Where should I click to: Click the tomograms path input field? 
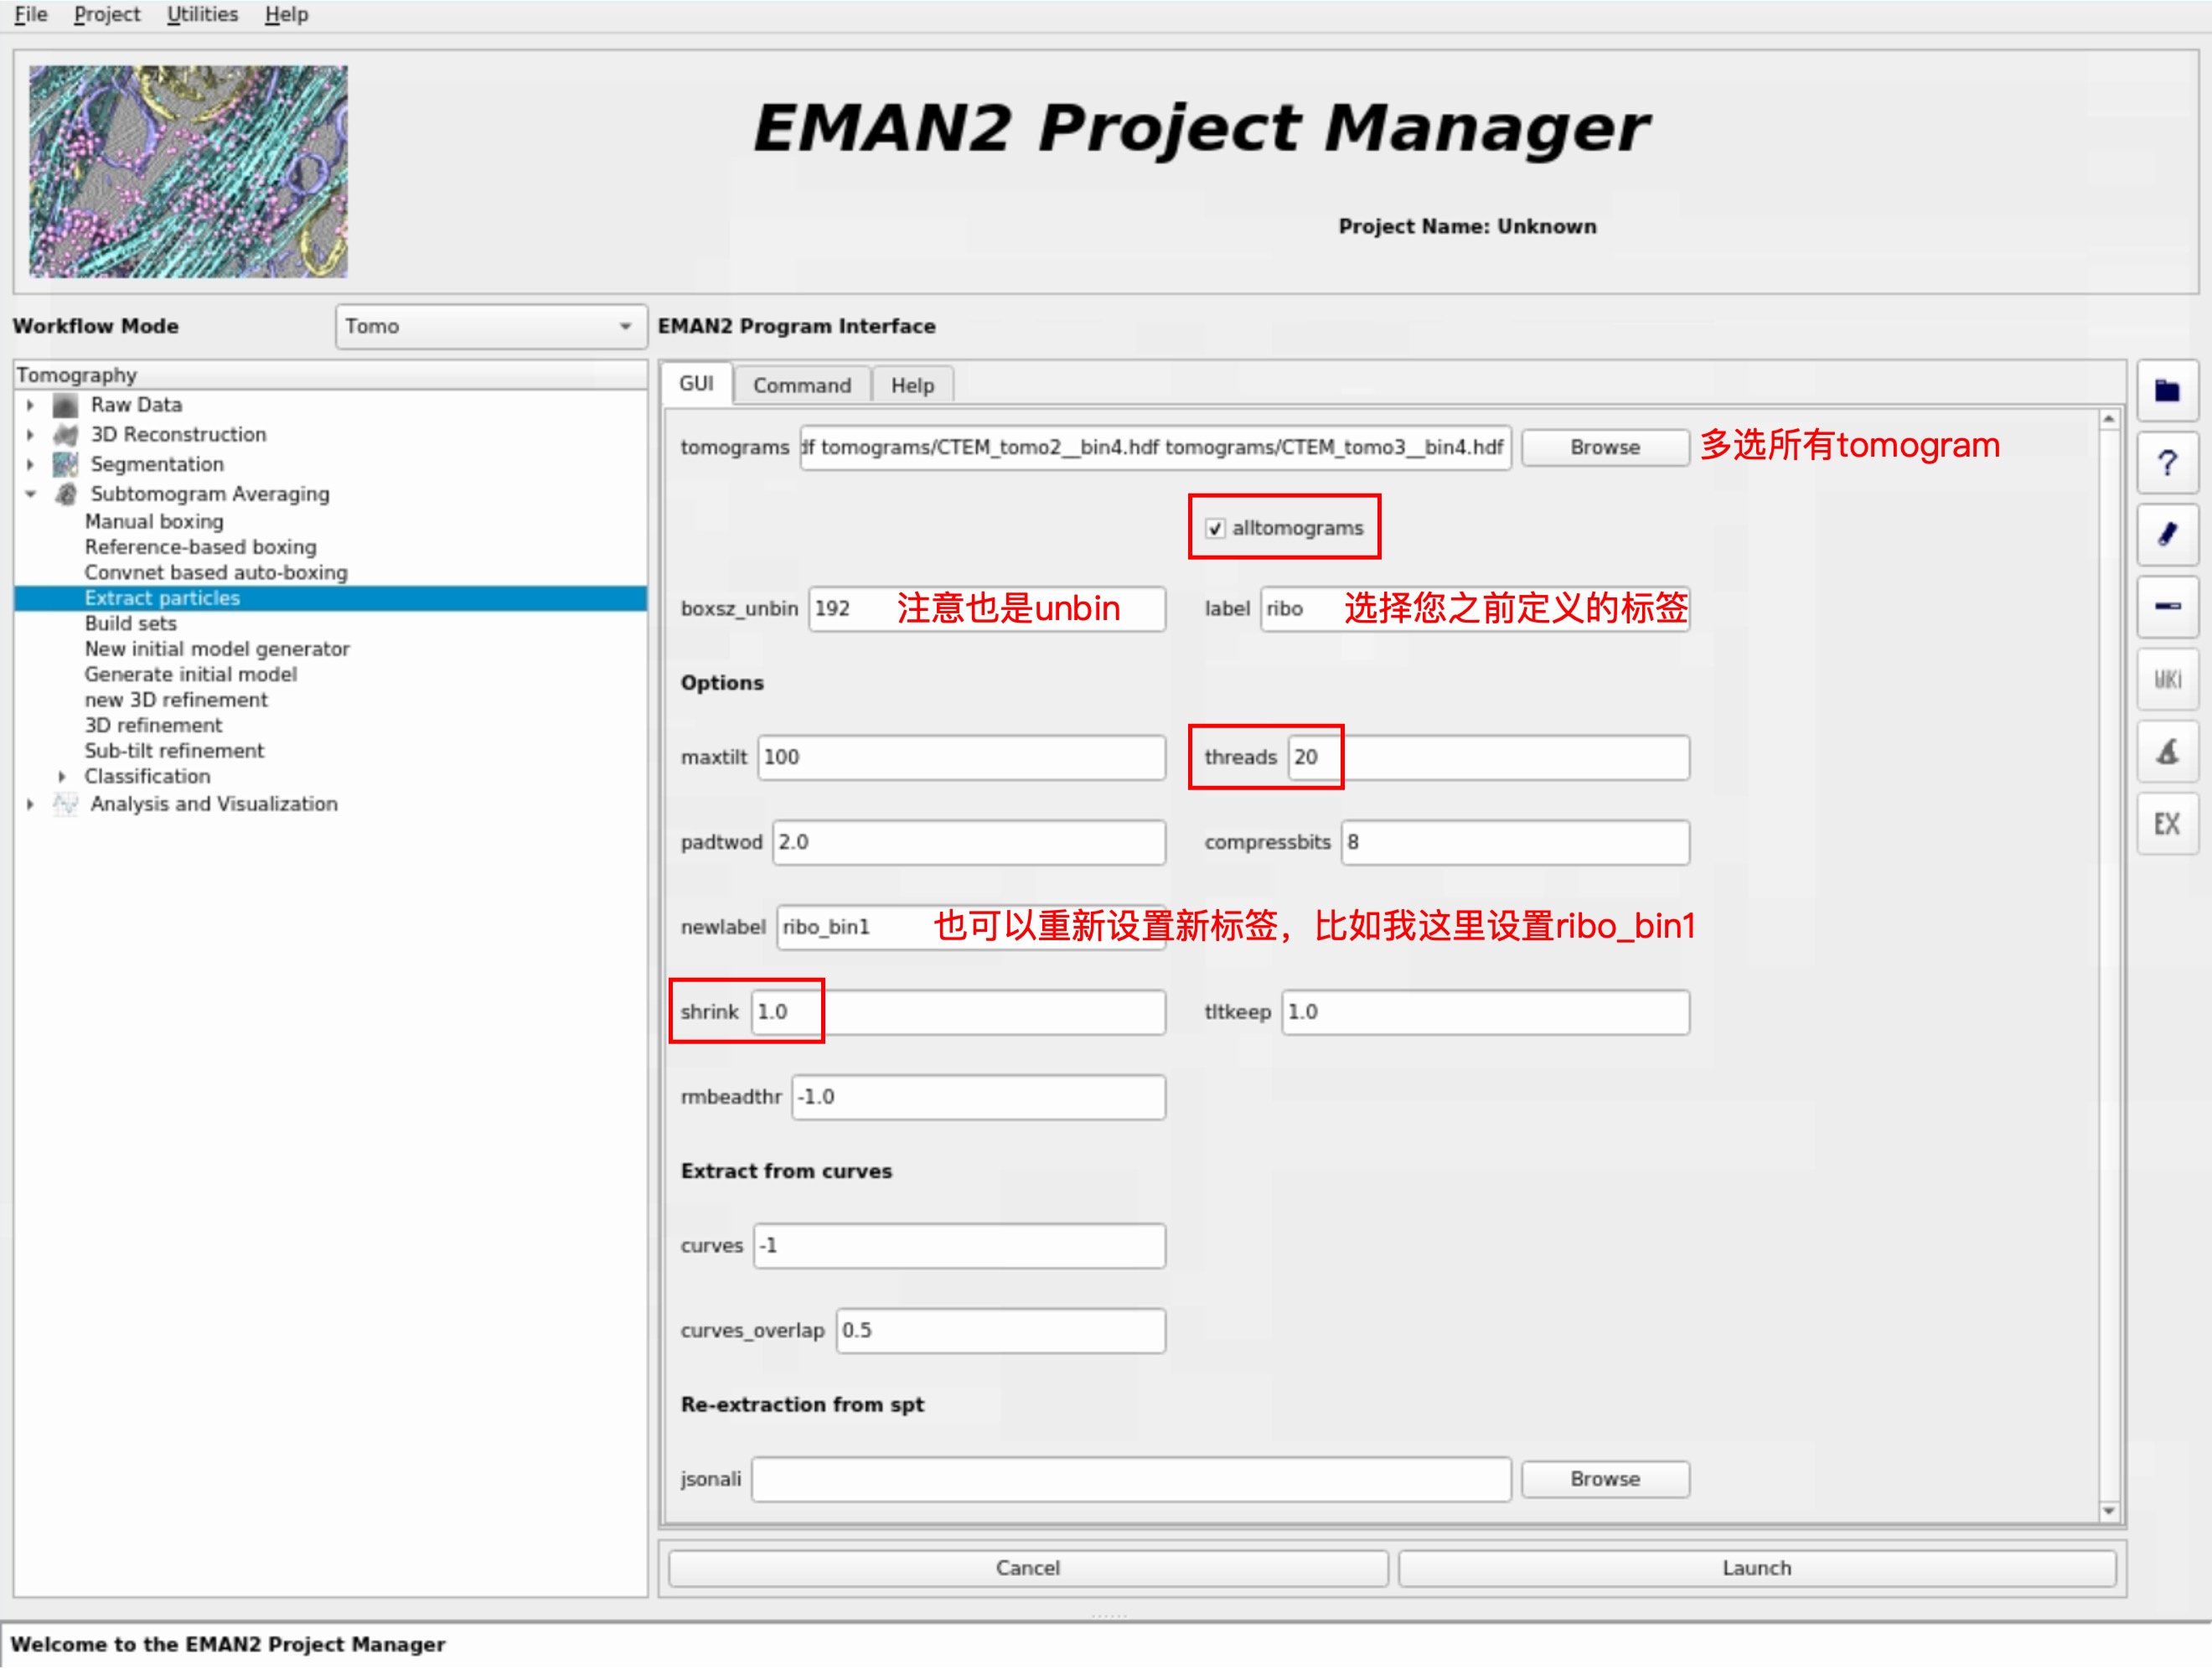(1155, 447)
